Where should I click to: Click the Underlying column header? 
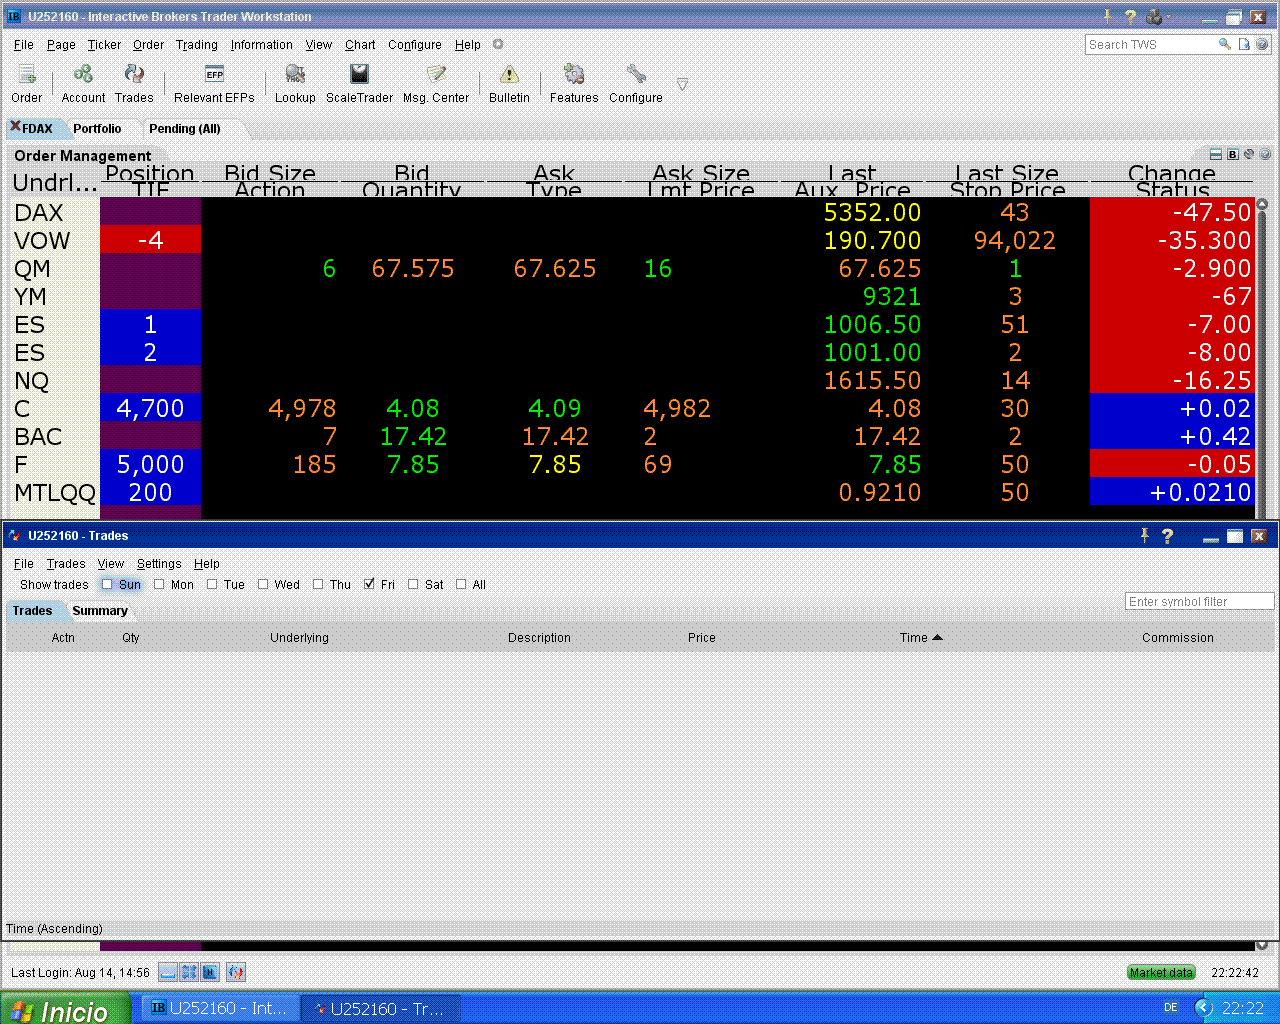pos(299,637)
